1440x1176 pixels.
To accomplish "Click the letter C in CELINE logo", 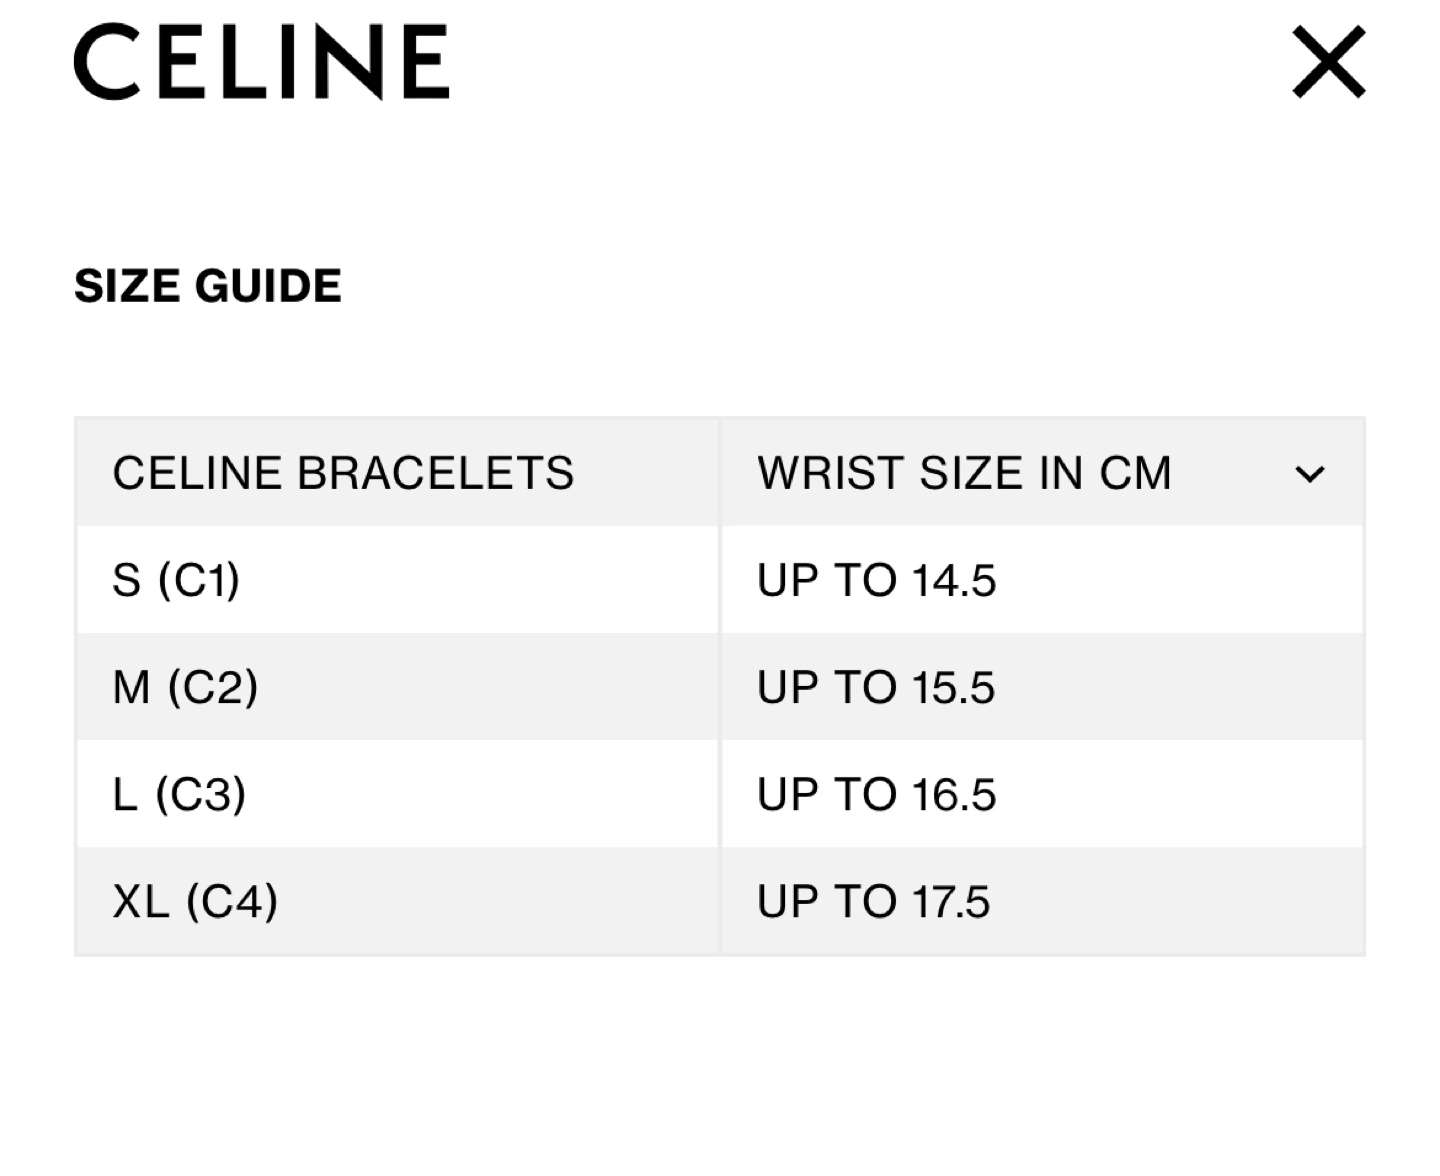I will pos(107,62).
